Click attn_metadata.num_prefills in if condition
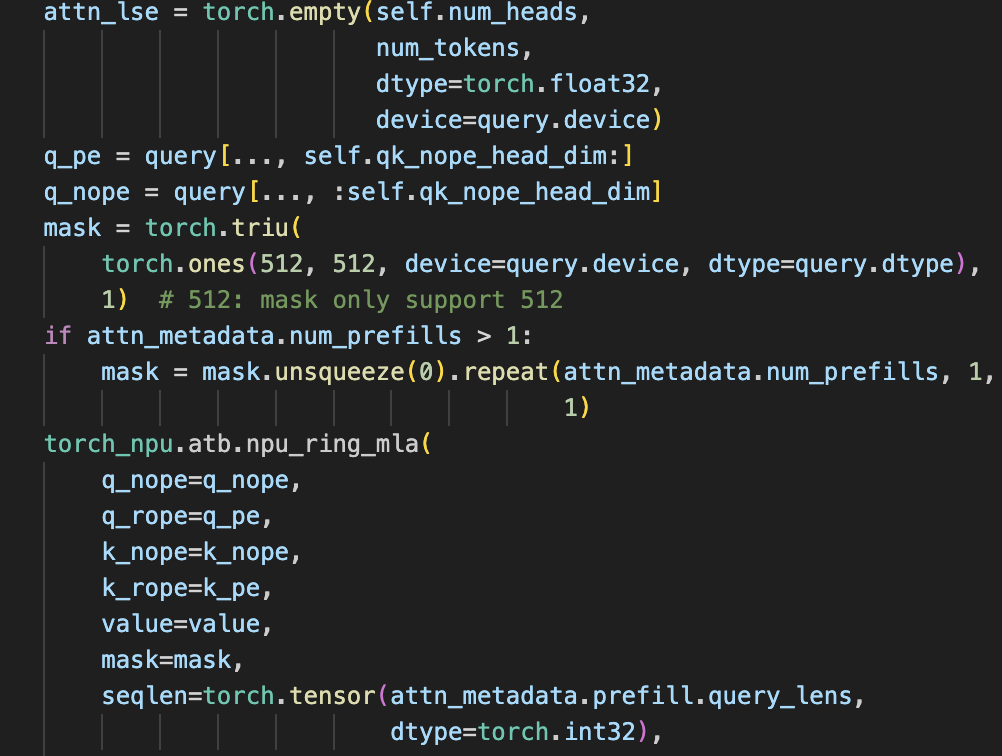 tap(274, 336)
